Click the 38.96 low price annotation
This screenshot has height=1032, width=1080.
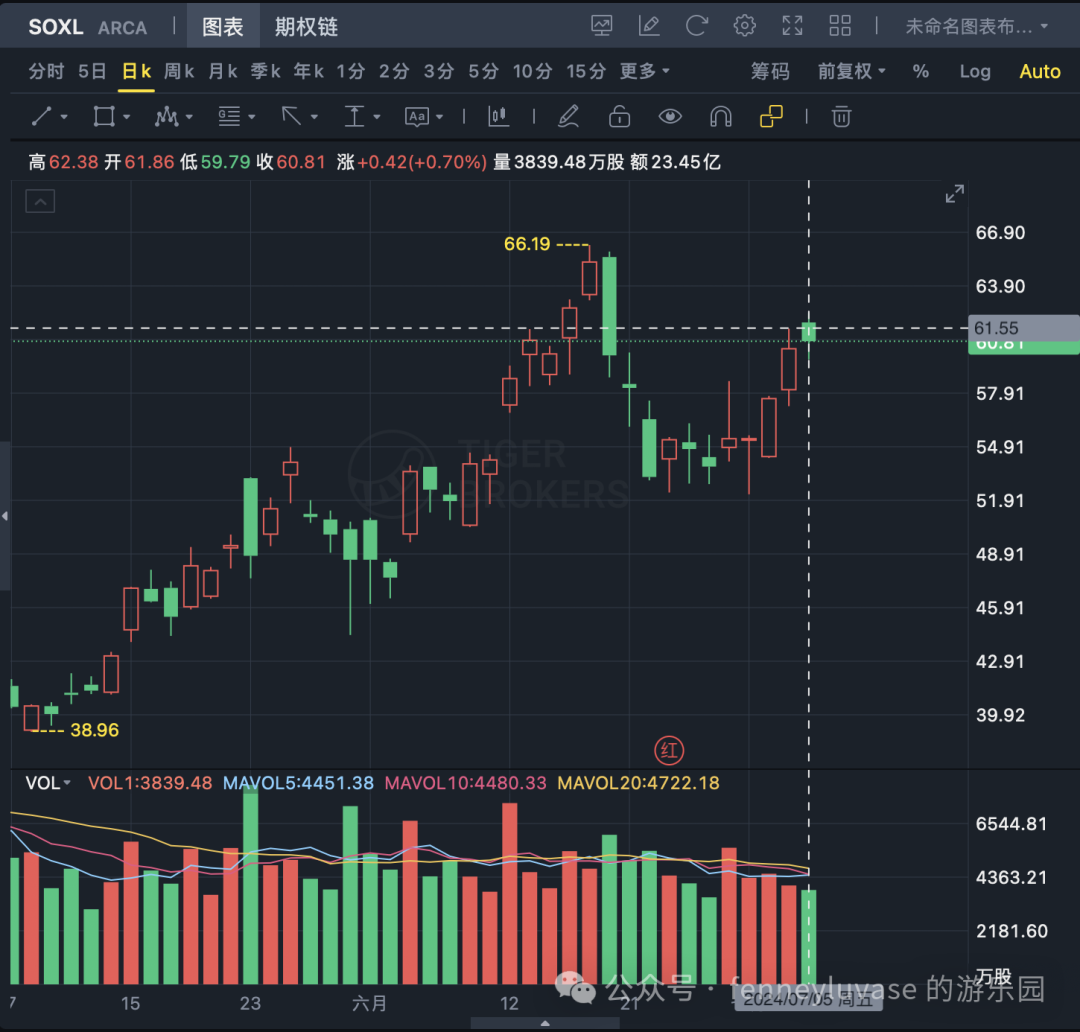94,730
